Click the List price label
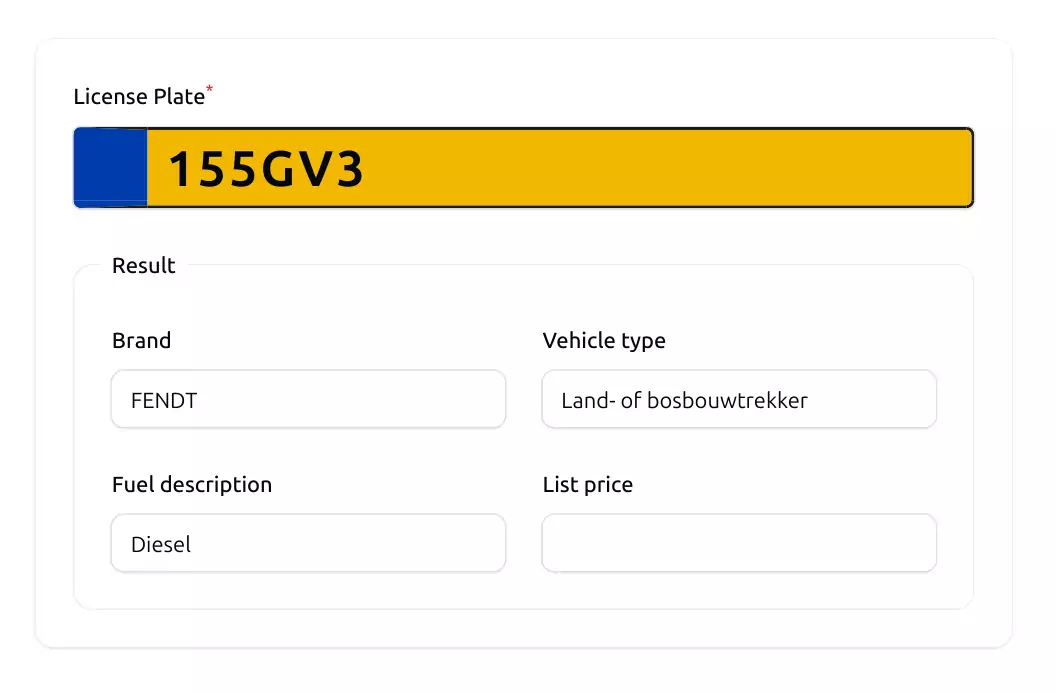This screenshot has height=693, width=1056. point(588,485)
